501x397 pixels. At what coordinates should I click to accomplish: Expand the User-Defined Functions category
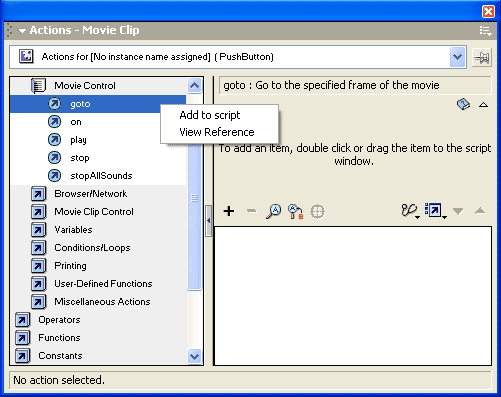98,284
